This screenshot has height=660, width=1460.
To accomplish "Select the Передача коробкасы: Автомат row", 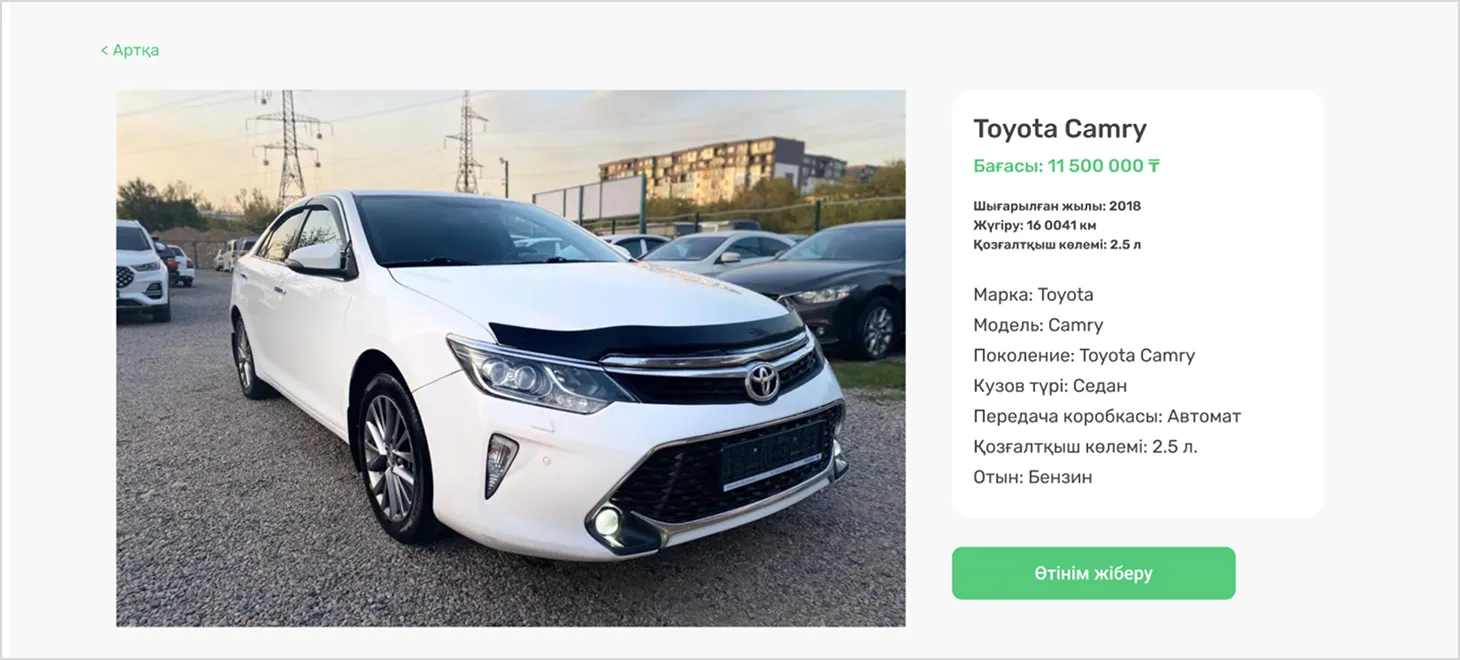I will 1107,416.
